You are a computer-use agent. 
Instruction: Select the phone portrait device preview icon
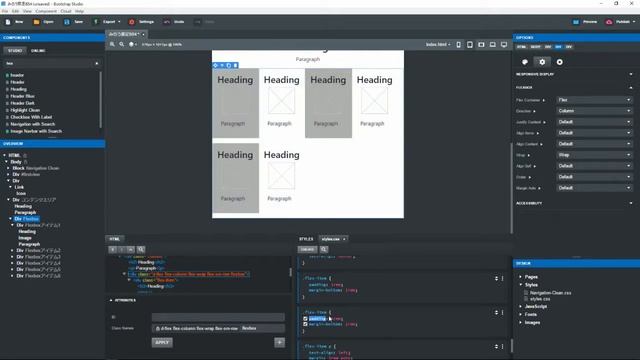point(458,44)
